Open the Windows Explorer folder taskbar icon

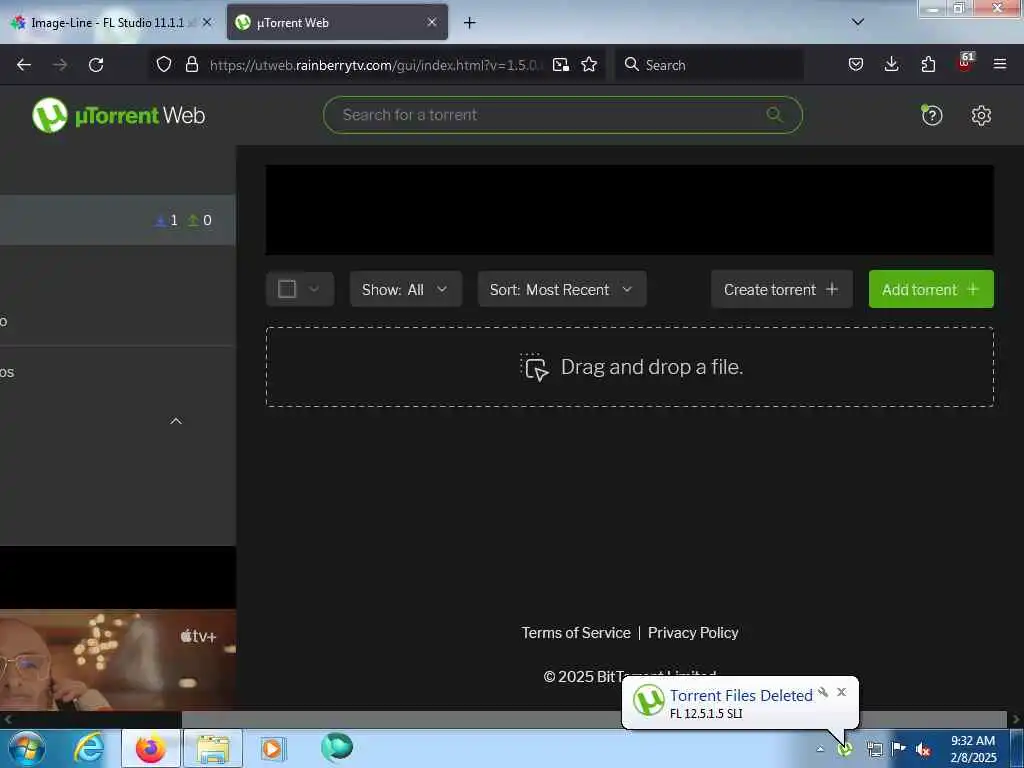(213, 748)
